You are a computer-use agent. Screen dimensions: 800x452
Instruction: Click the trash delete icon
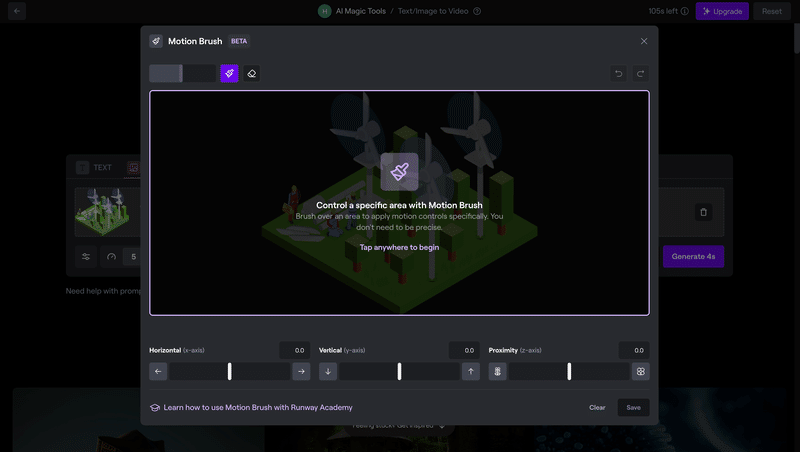(x=703, y=212)
